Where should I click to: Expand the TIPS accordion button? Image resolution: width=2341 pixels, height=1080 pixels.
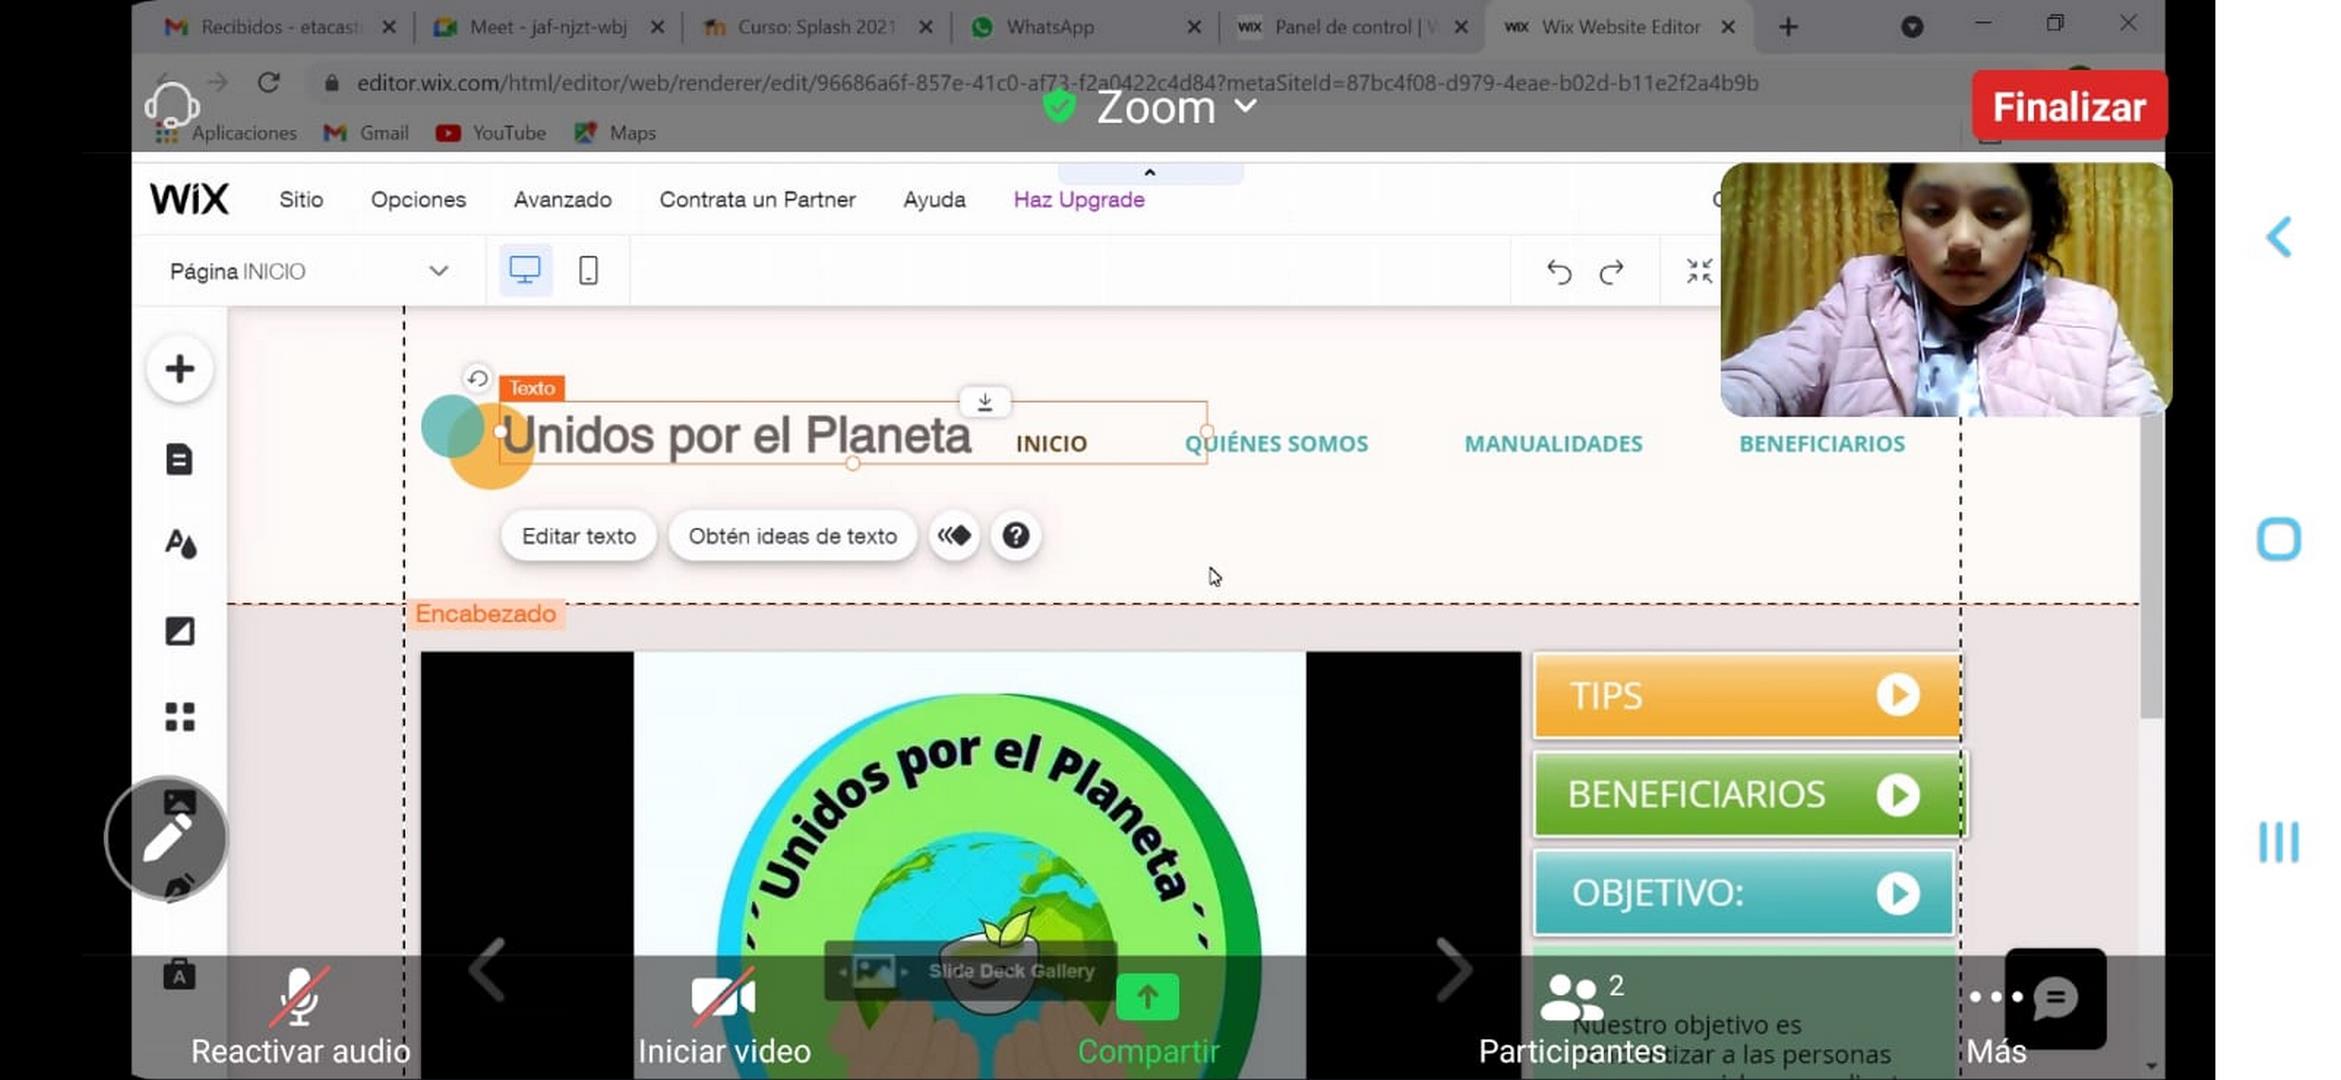(1746, 696)
